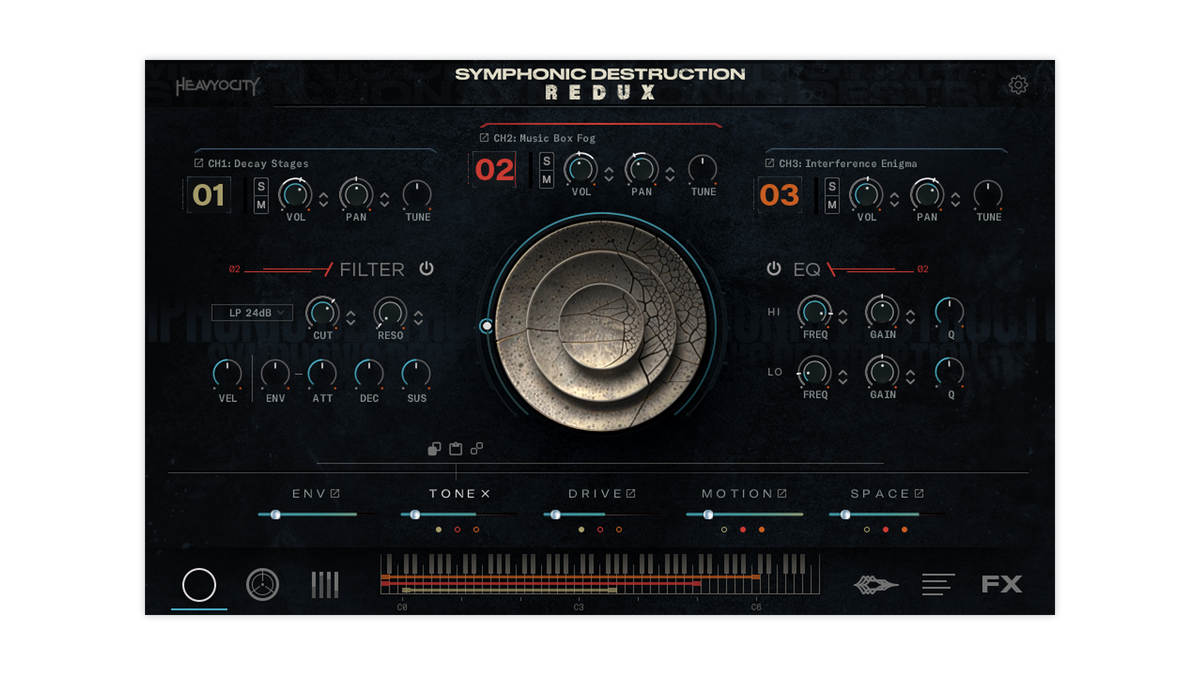Click CH2 VOL stepper arrows

tap(609, 173)
